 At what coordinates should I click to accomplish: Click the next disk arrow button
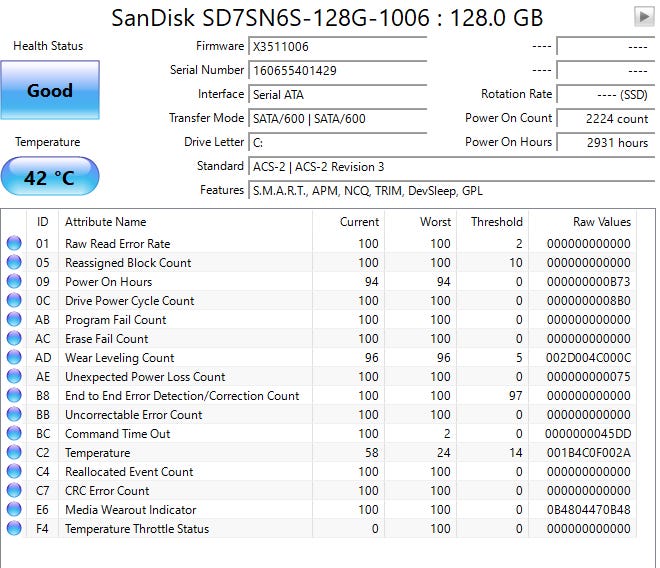[x=644, y=17]
